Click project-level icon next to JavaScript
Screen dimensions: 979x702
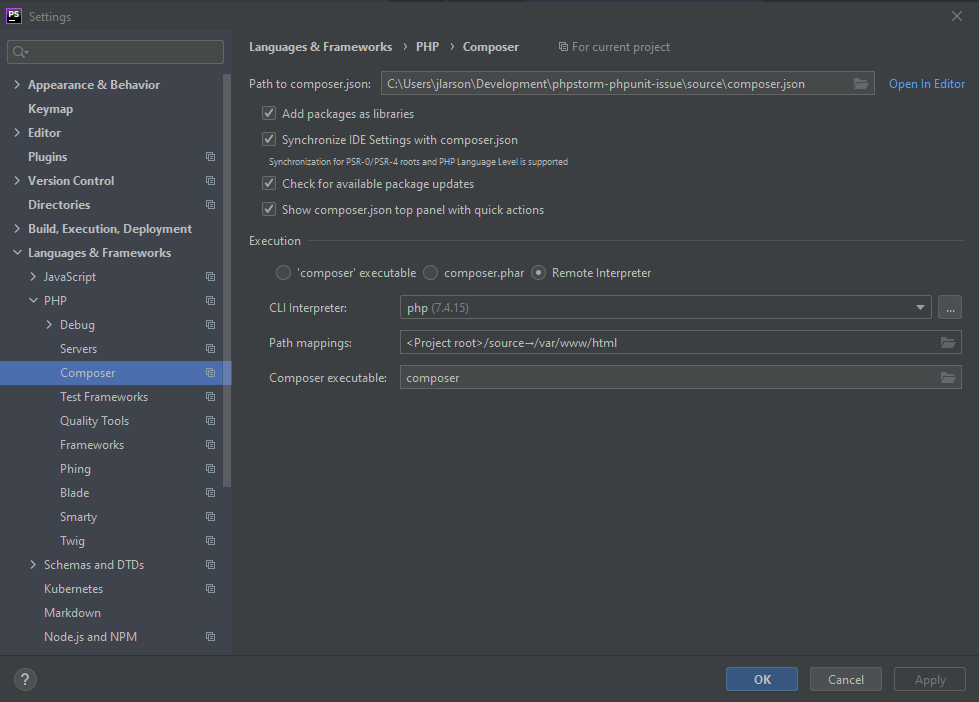210,277
